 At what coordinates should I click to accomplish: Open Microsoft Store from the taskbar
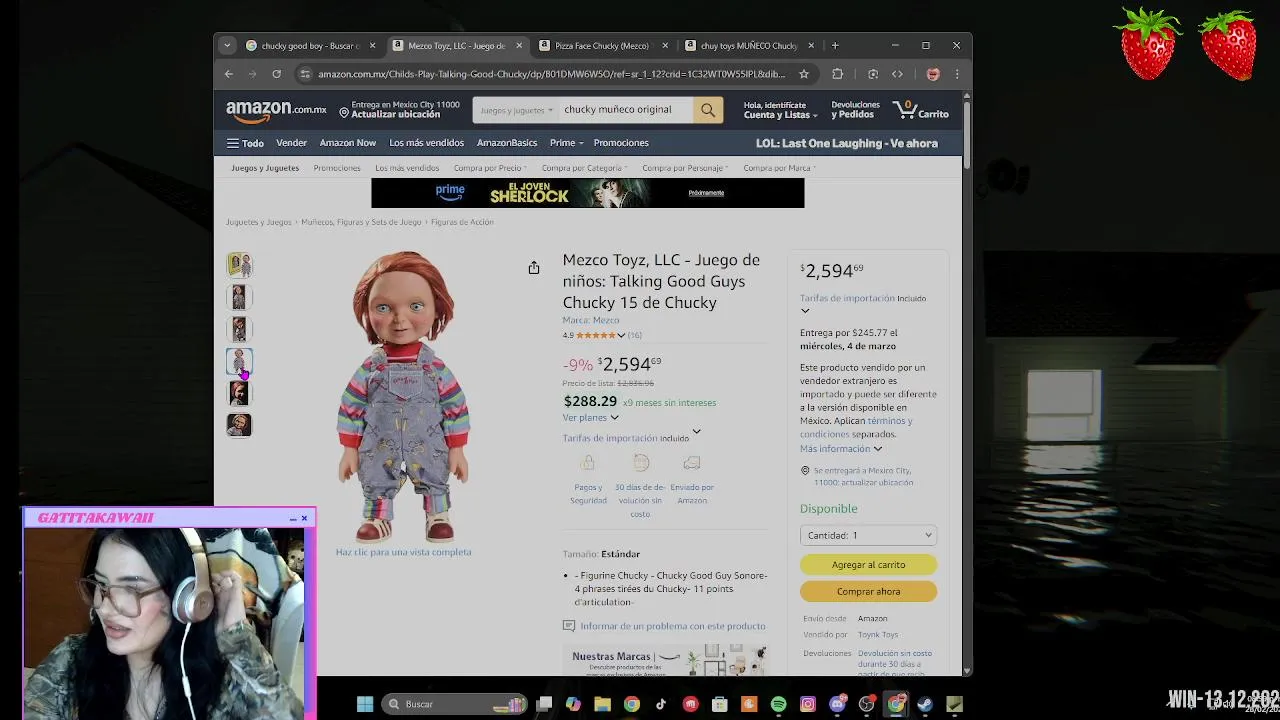click(x=720, y=704)
